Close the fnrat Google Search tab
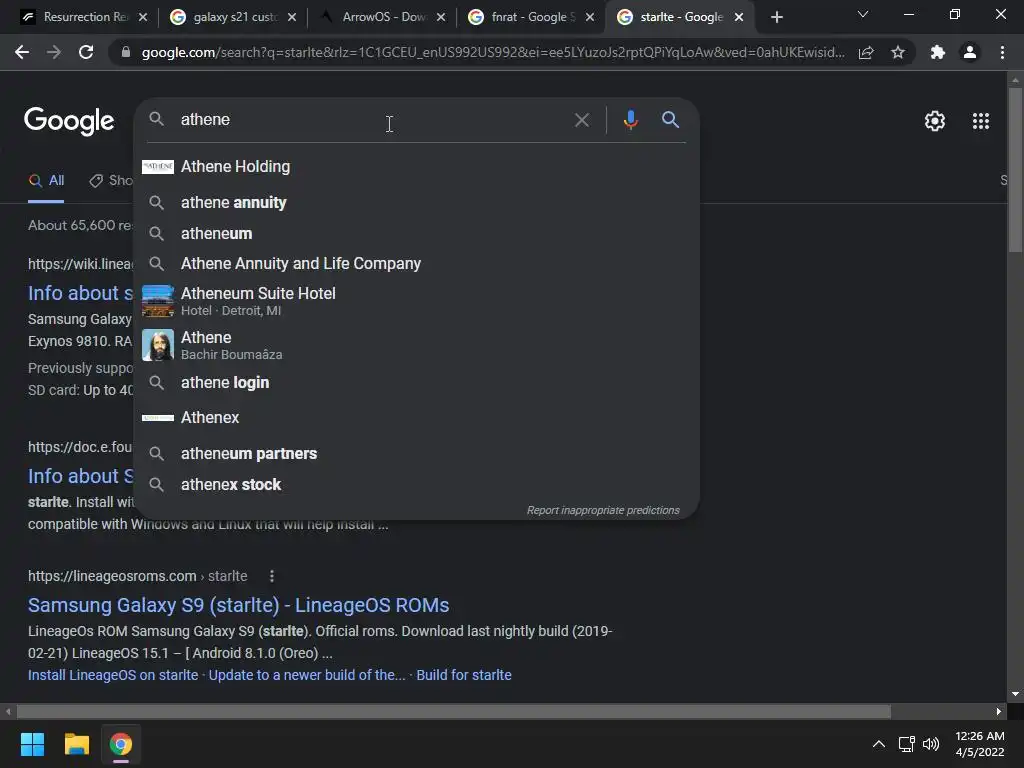This screenshot has width=1024, height=768. [x=590, y=18]
